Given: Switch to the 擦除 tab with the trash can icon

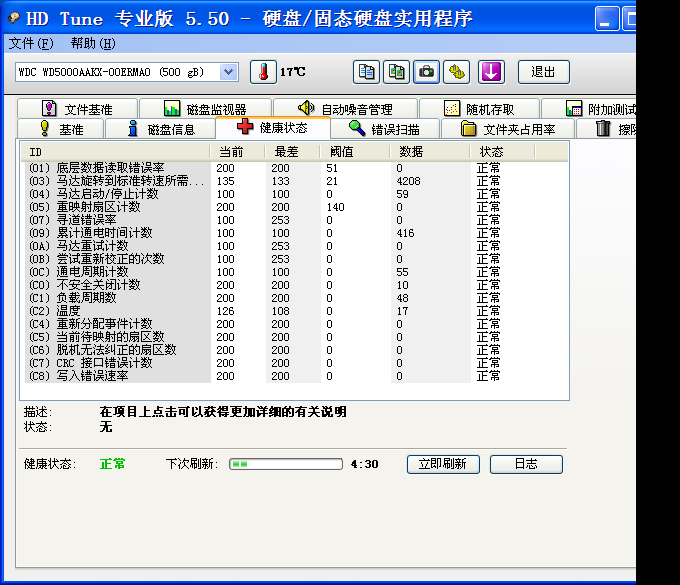Looking at the screenshot, I should (x=606, y=129).
